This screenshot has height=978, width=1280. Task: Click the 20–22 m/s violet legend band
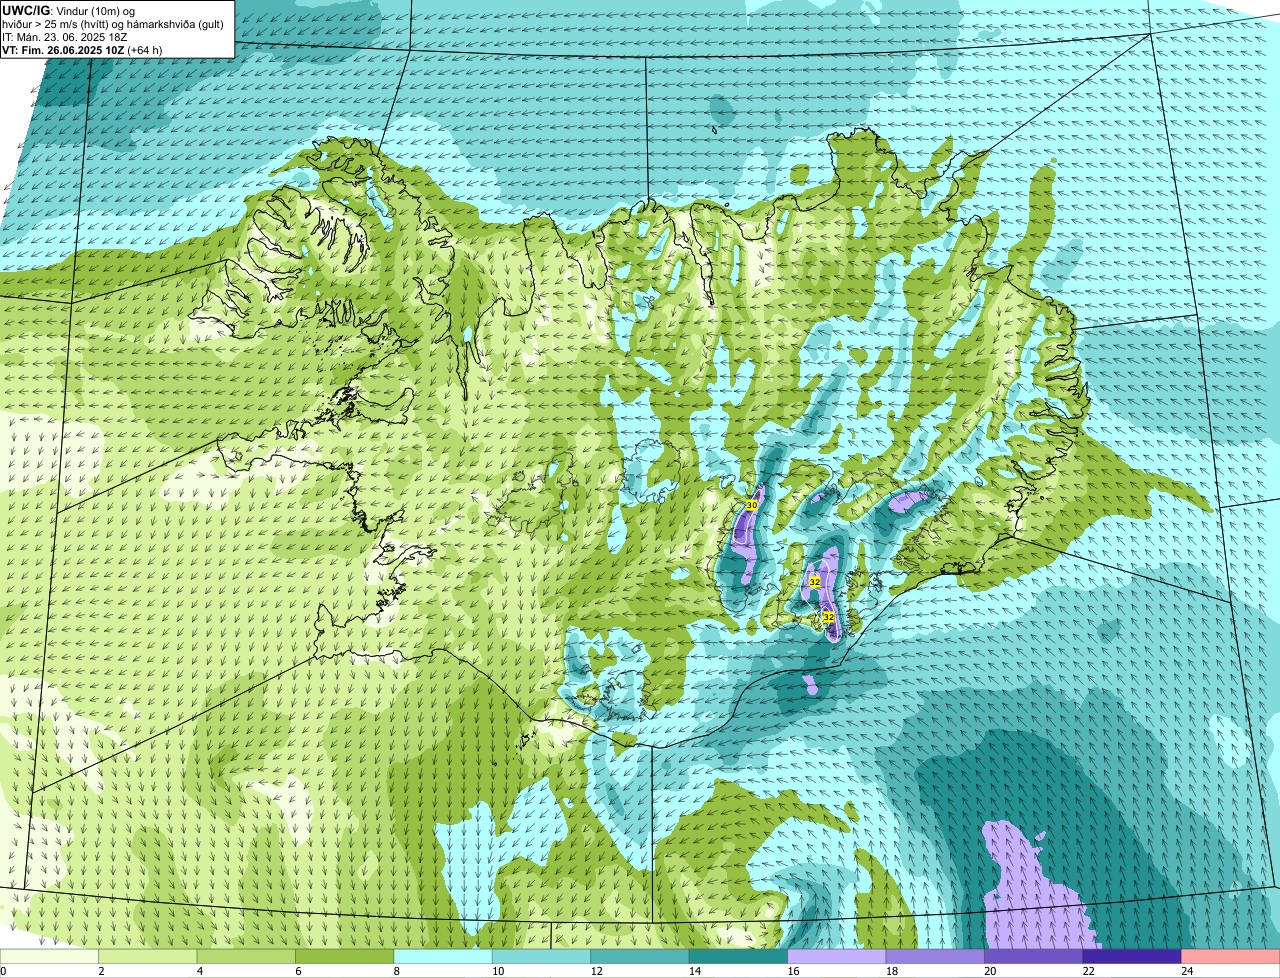pos(1034,956)
